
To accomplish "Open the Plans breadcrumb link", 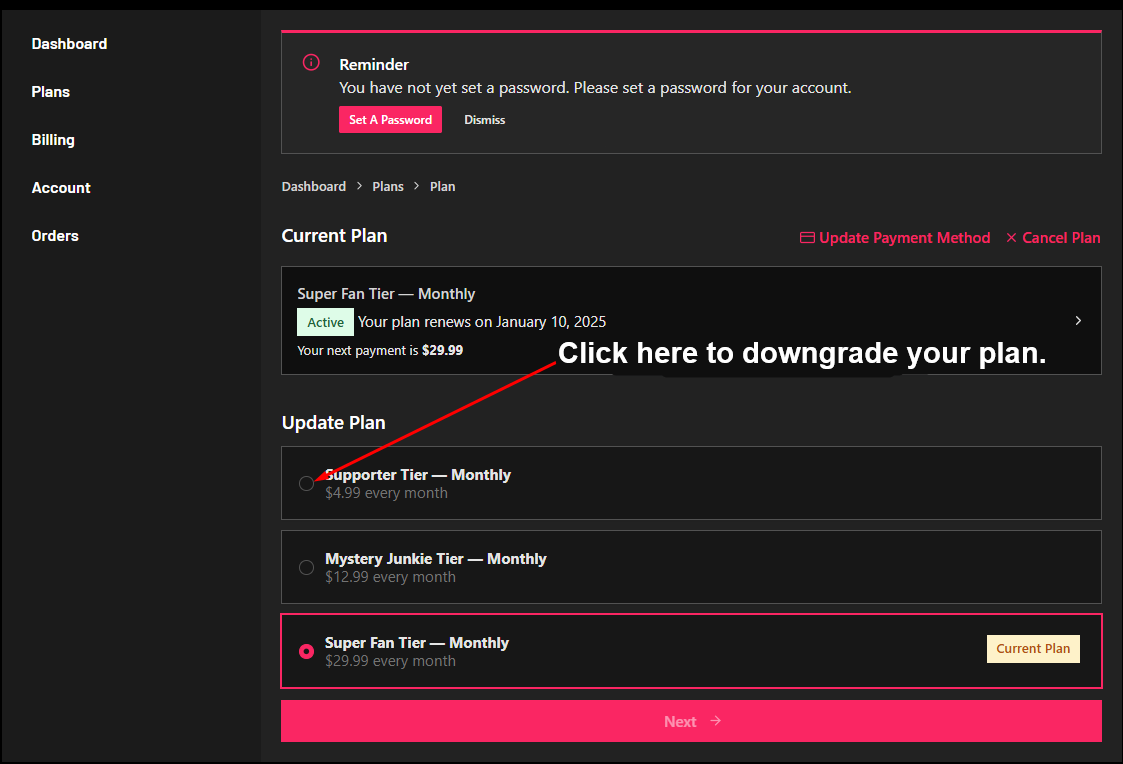I will tap(387, 186).
